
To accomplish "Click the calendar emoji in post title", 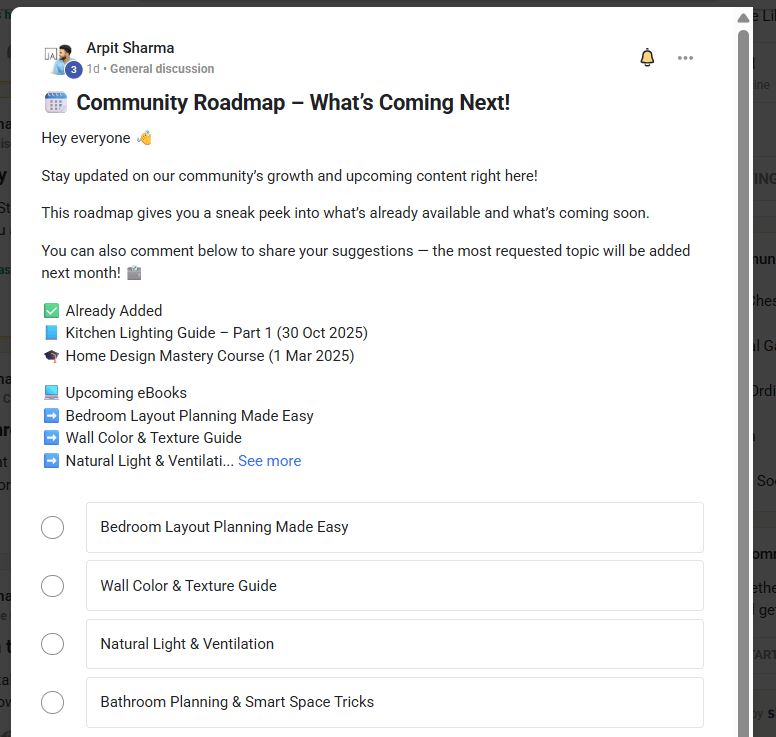I will point(55,102).
